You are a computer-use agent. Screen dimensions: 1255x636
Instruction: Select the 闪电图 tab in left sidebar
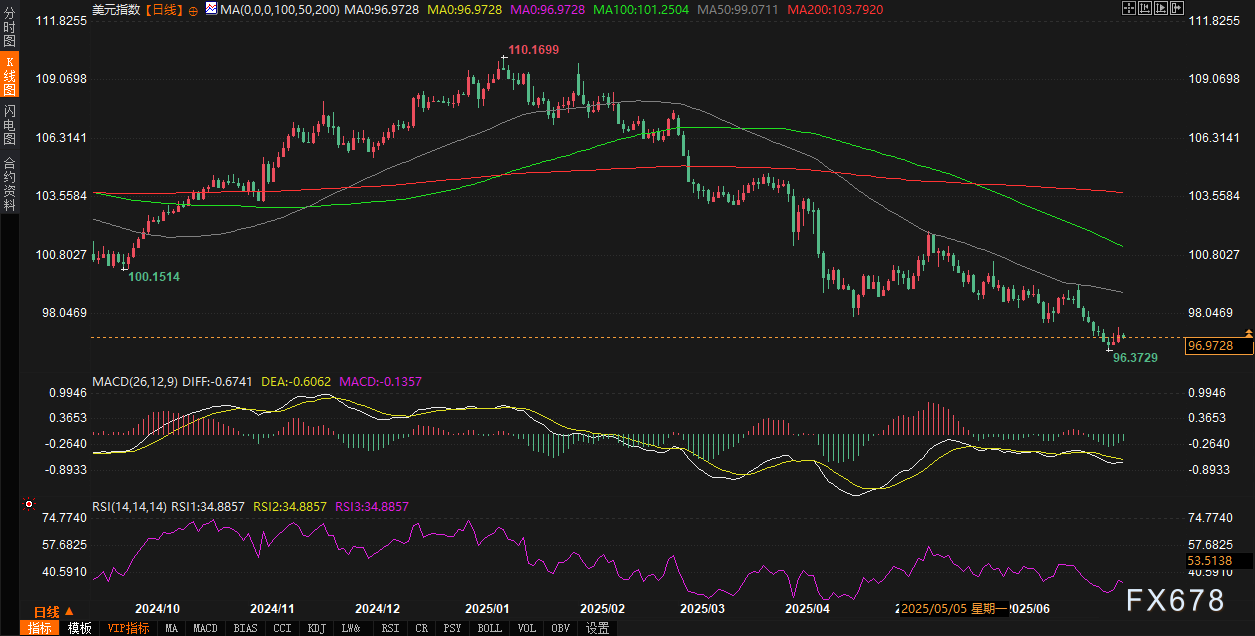[9, 124]
